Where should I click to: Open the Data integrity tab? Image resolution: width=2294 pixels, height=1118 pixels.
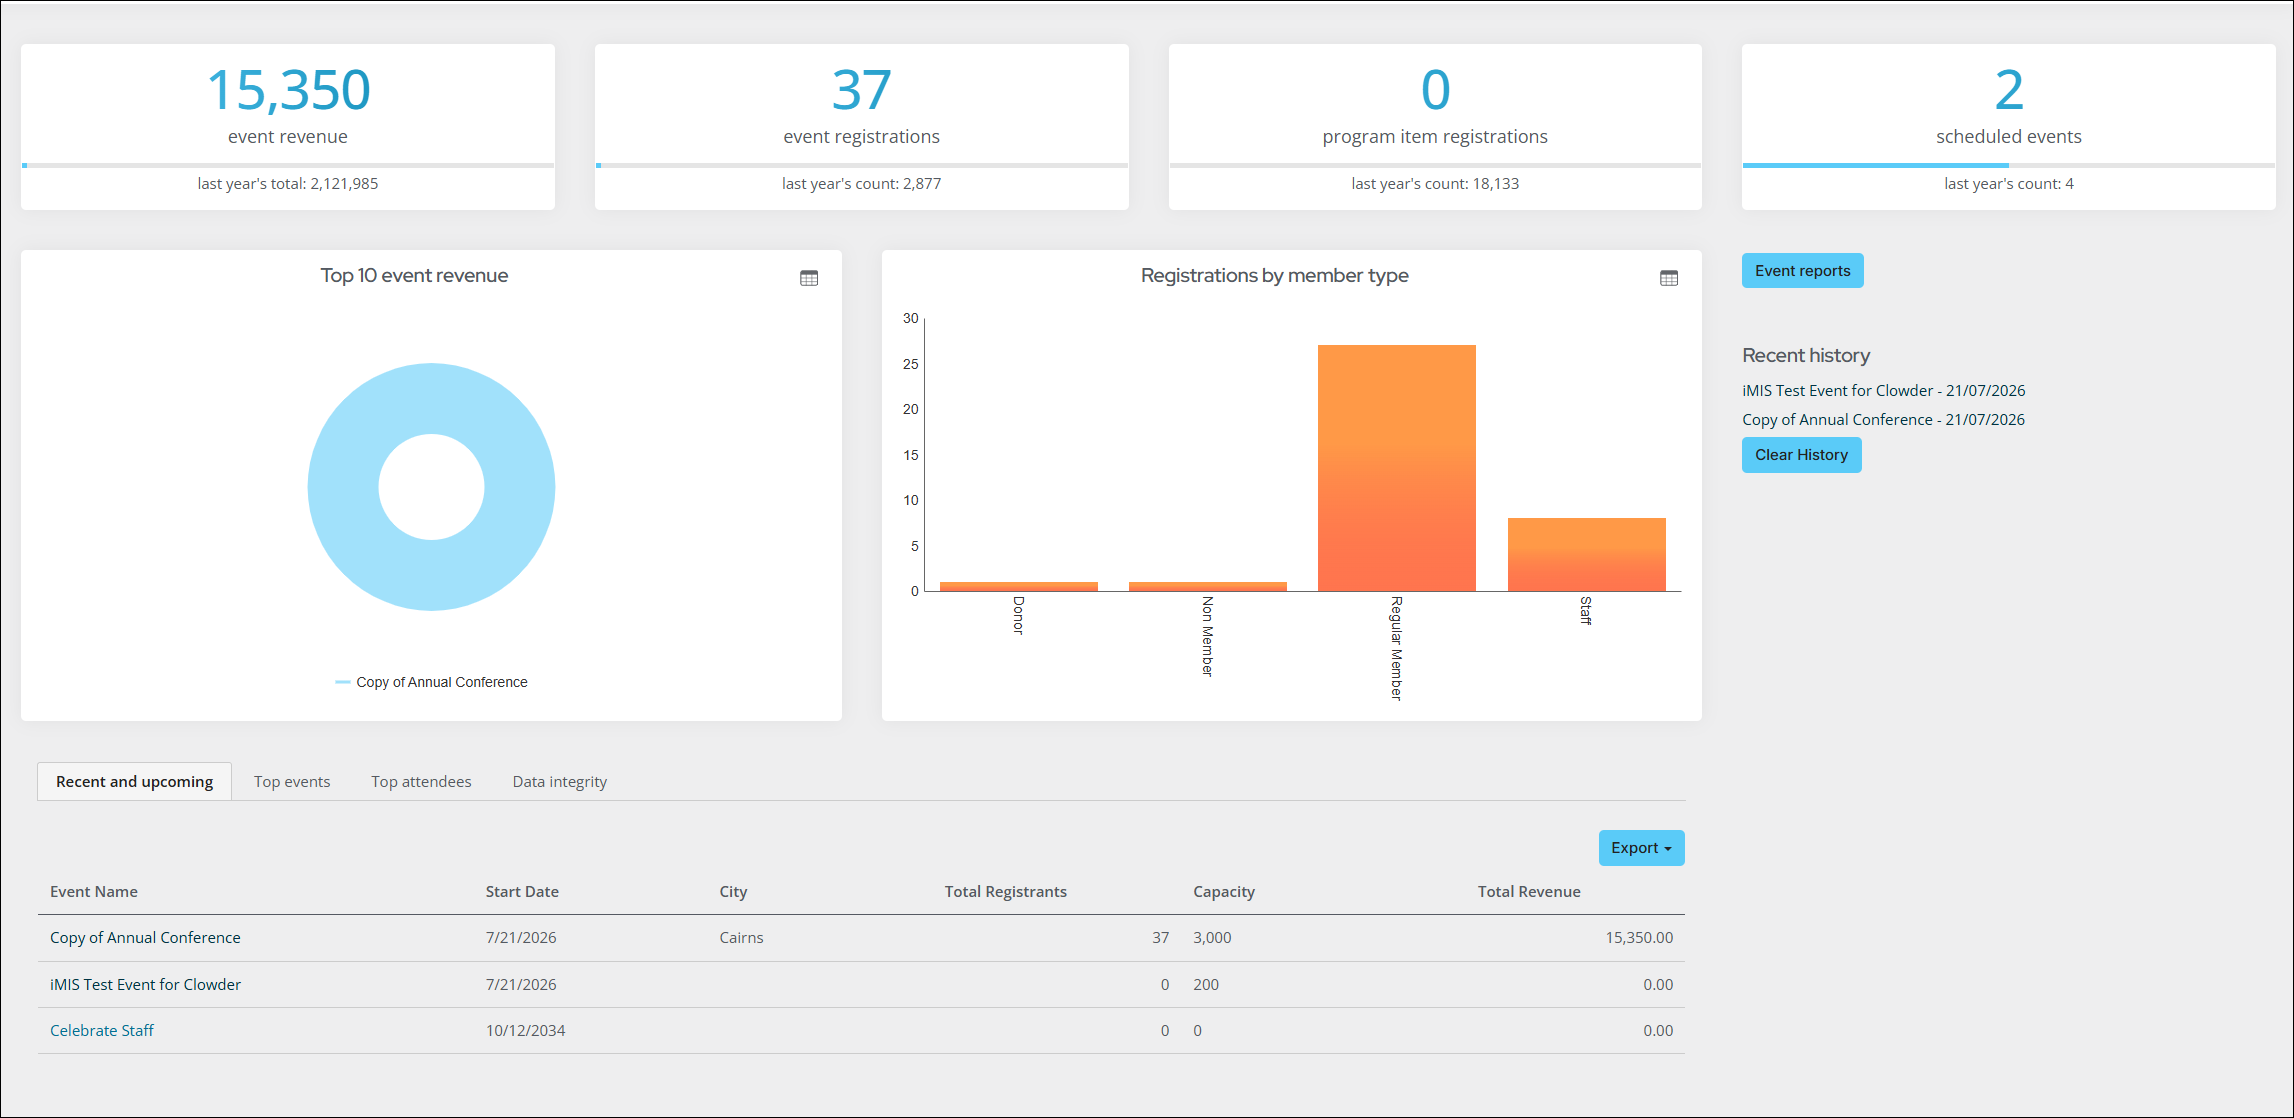point(560,782)
